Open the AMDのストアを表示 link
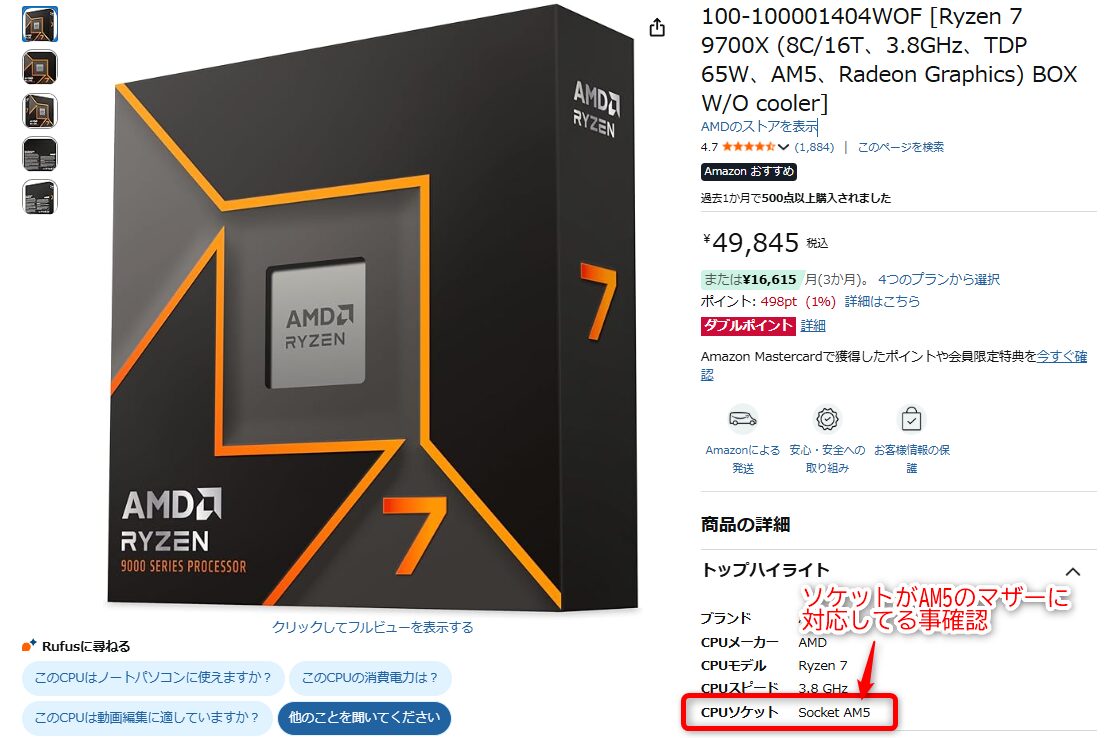1114x738 pixels. click(759, 126)
